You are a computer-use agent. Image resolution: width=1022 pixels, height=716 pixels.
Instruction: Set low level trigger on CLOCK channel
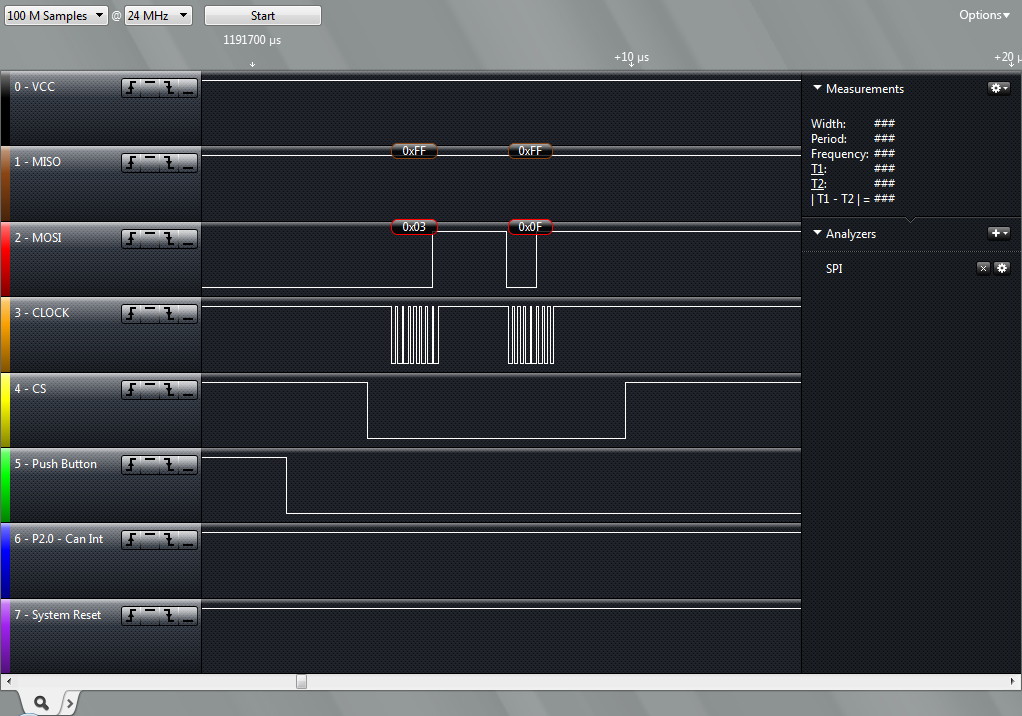pyautogui.click(x=188, y=314)
